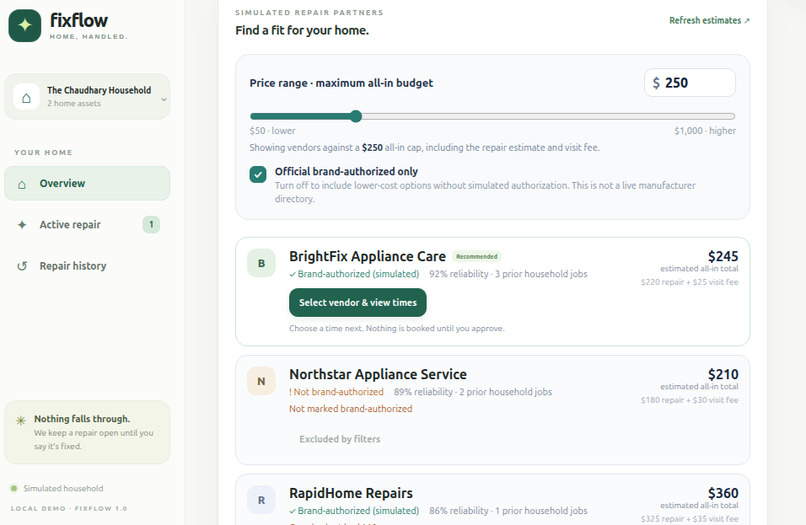
Task: Click '92% reliability · 3 prior household jobs'
Action: coord(508,274)
